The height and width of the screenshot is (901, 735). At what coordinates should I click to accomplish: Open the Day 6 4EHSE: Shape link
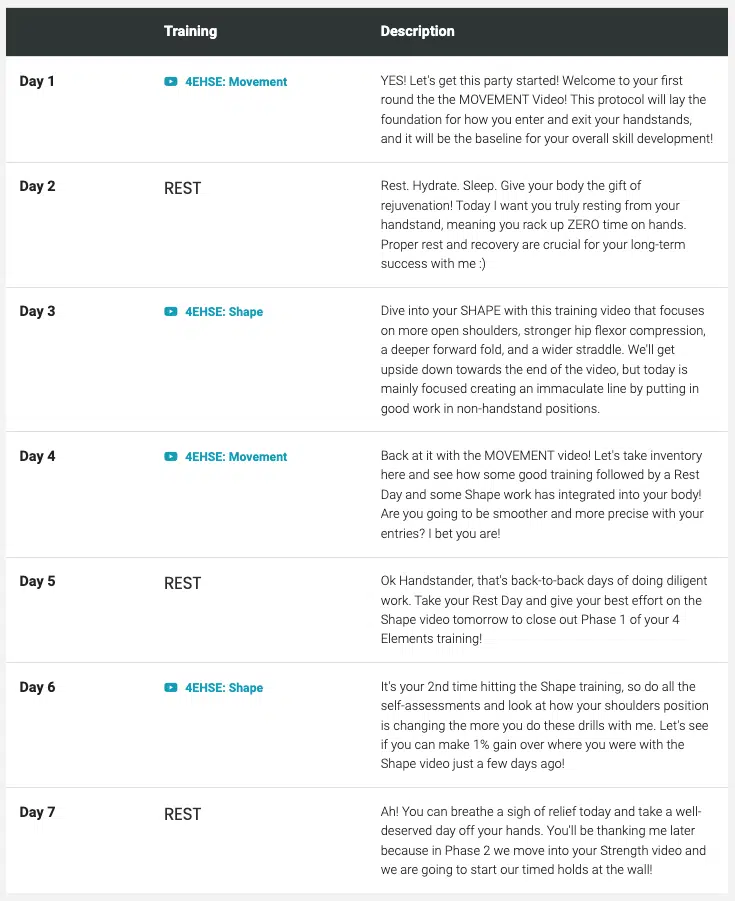224,688
